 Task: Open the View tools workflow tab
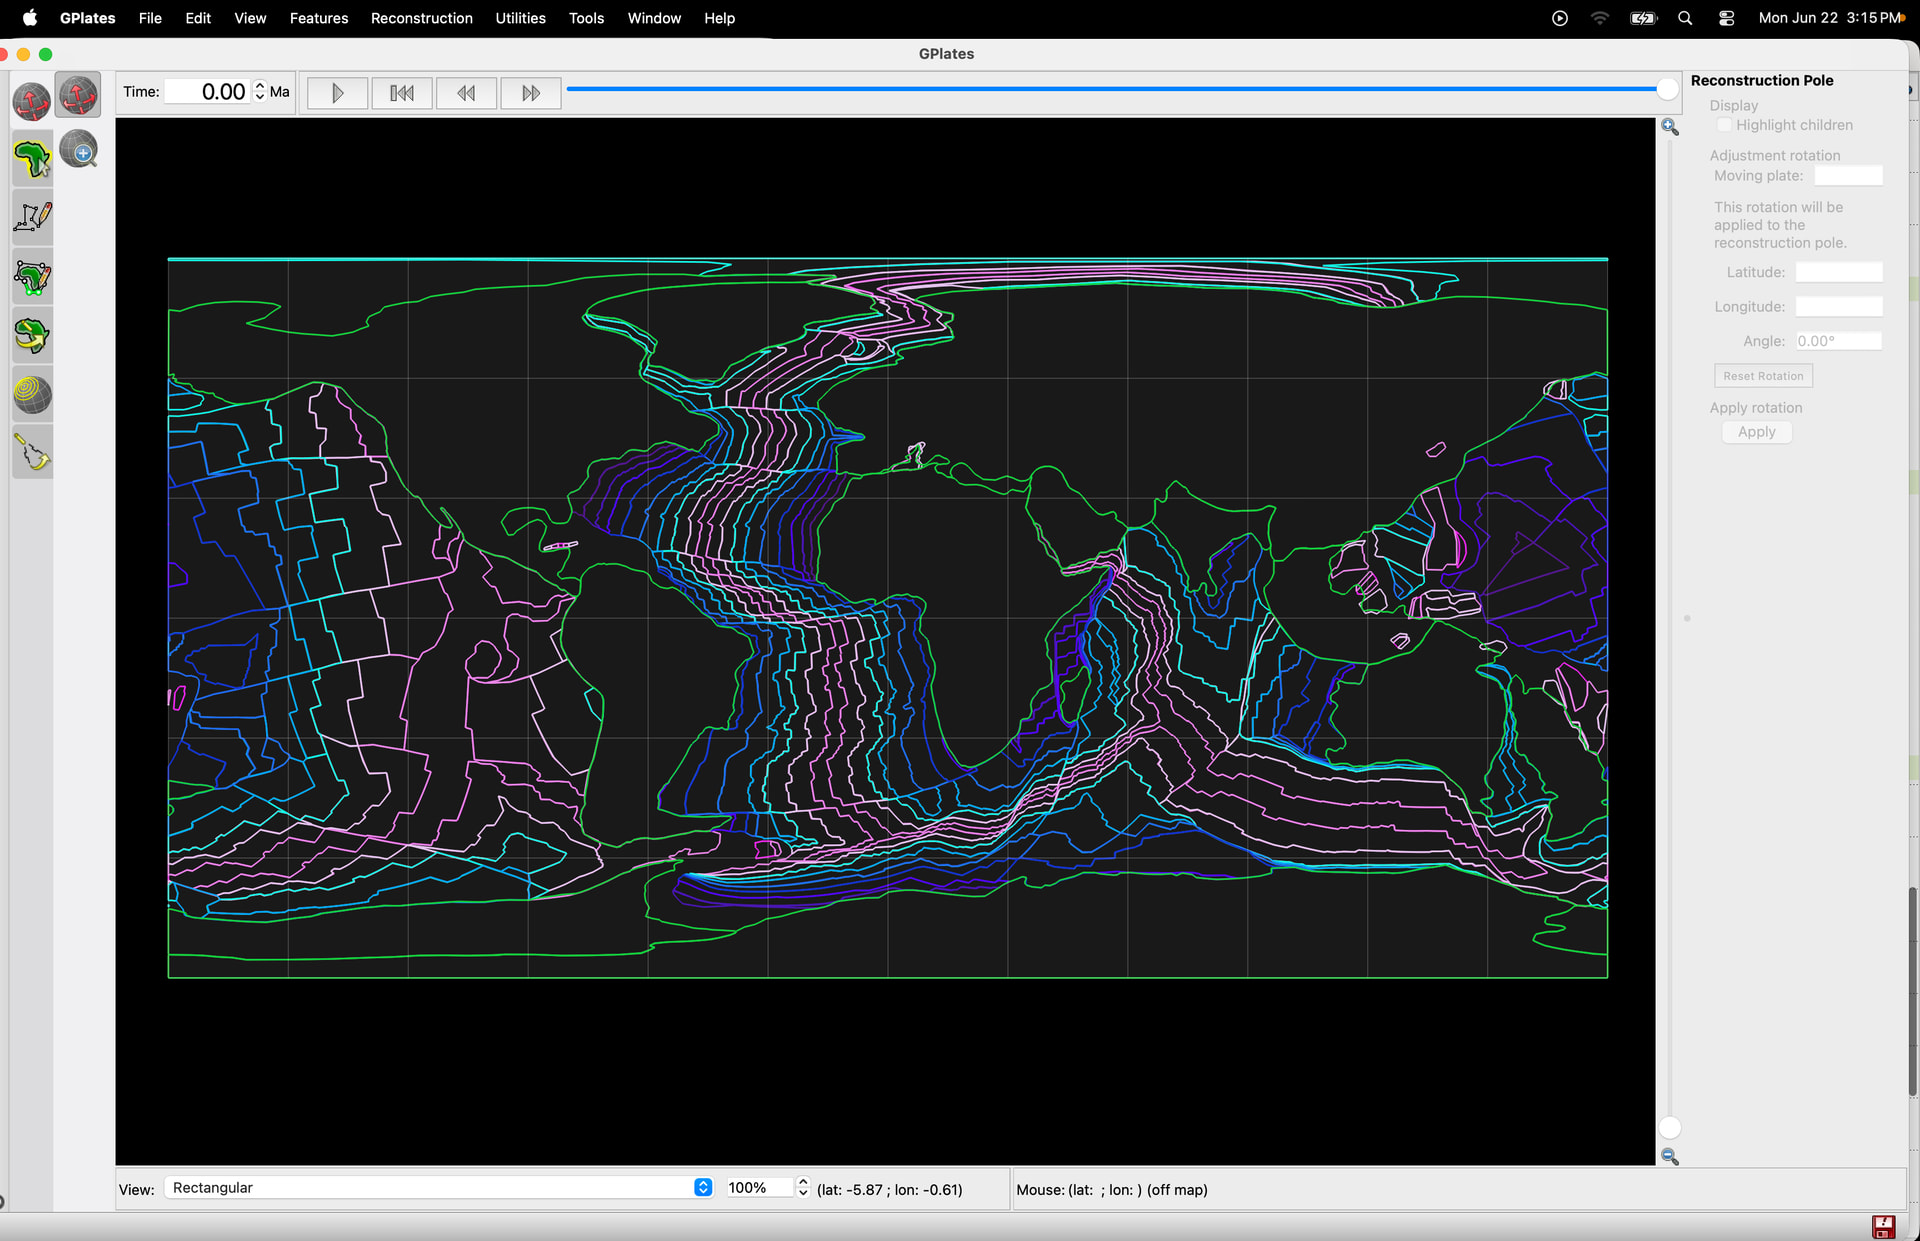pyautogui.click(x=32, y=101)
